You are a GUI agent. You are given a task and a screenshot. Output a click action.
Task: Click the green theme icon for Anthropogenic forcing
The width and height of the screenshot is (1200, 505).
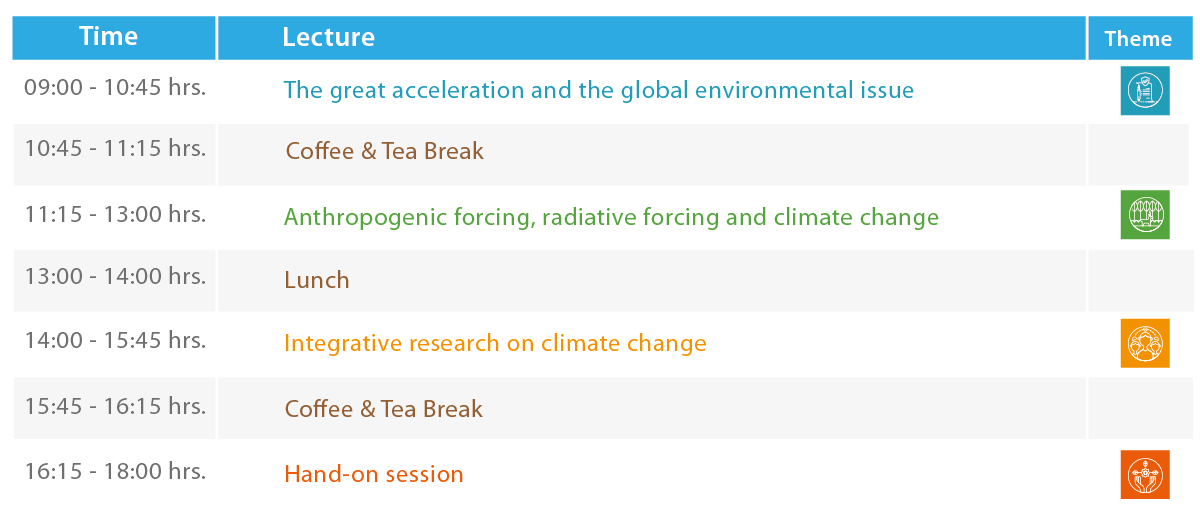click(1145, 215)
